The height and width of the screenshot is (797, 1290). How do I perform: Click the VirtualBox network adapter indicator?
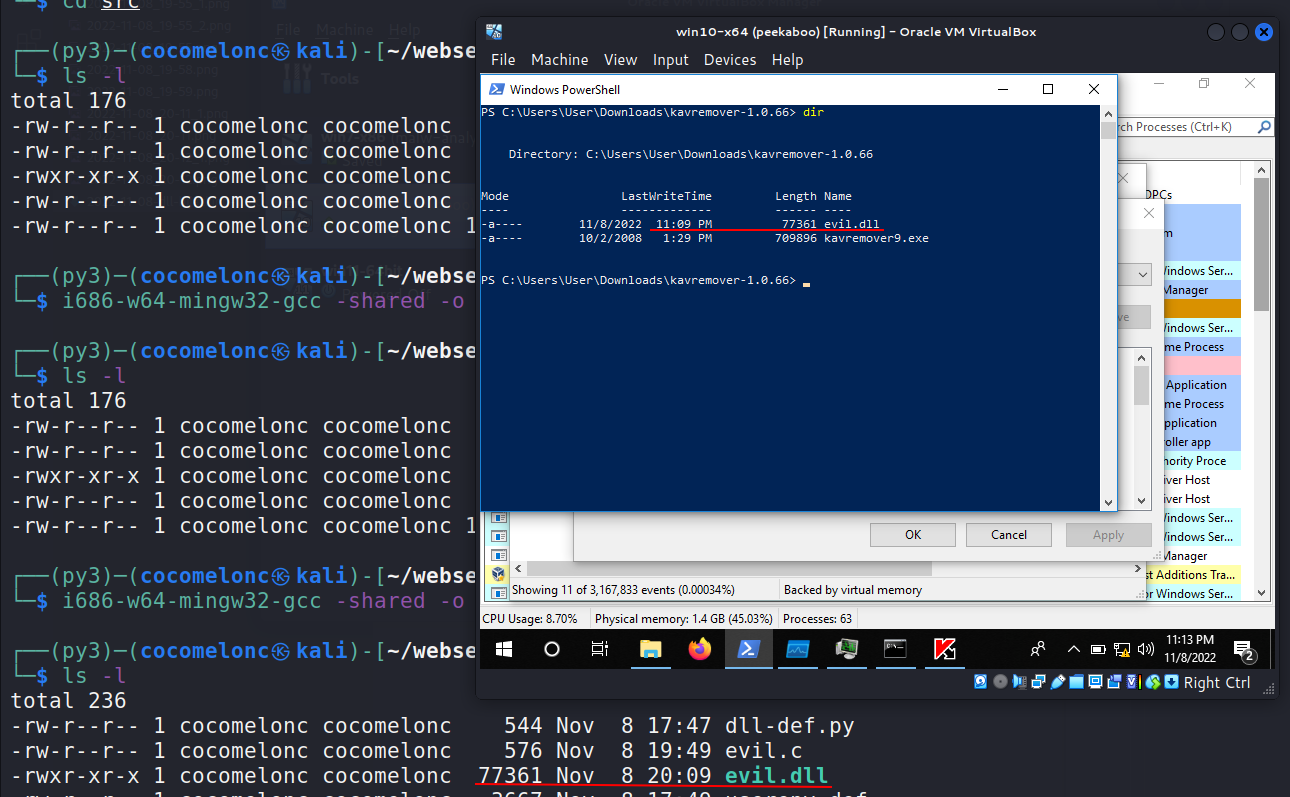(x=1038, y=682)
